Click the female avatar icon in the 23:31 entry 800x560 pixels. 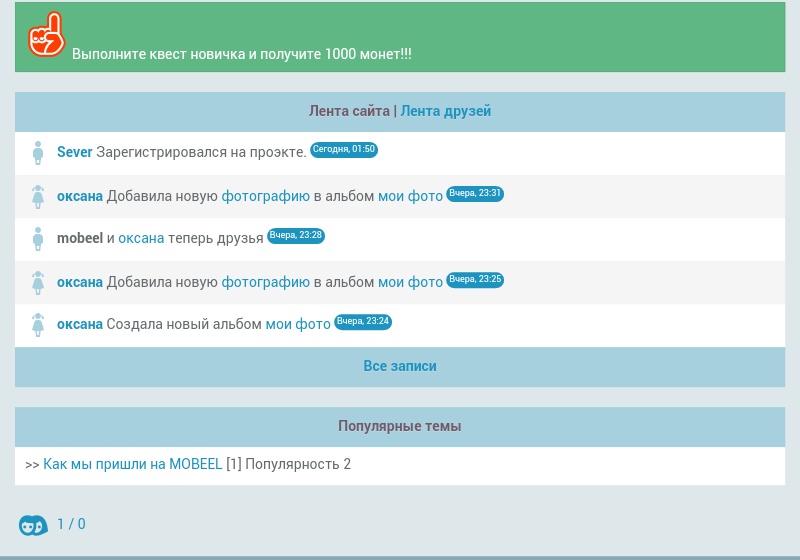point(38,197)
